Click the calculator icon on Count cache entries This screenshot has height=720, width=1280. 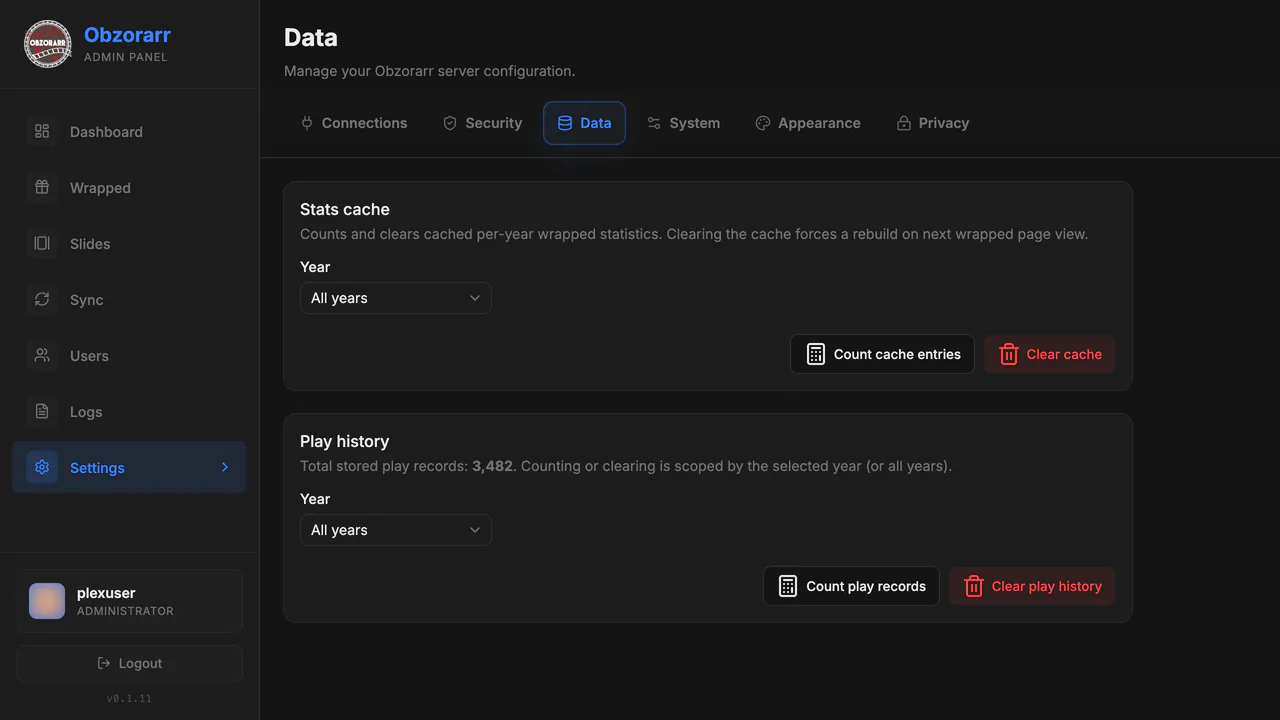816,354
